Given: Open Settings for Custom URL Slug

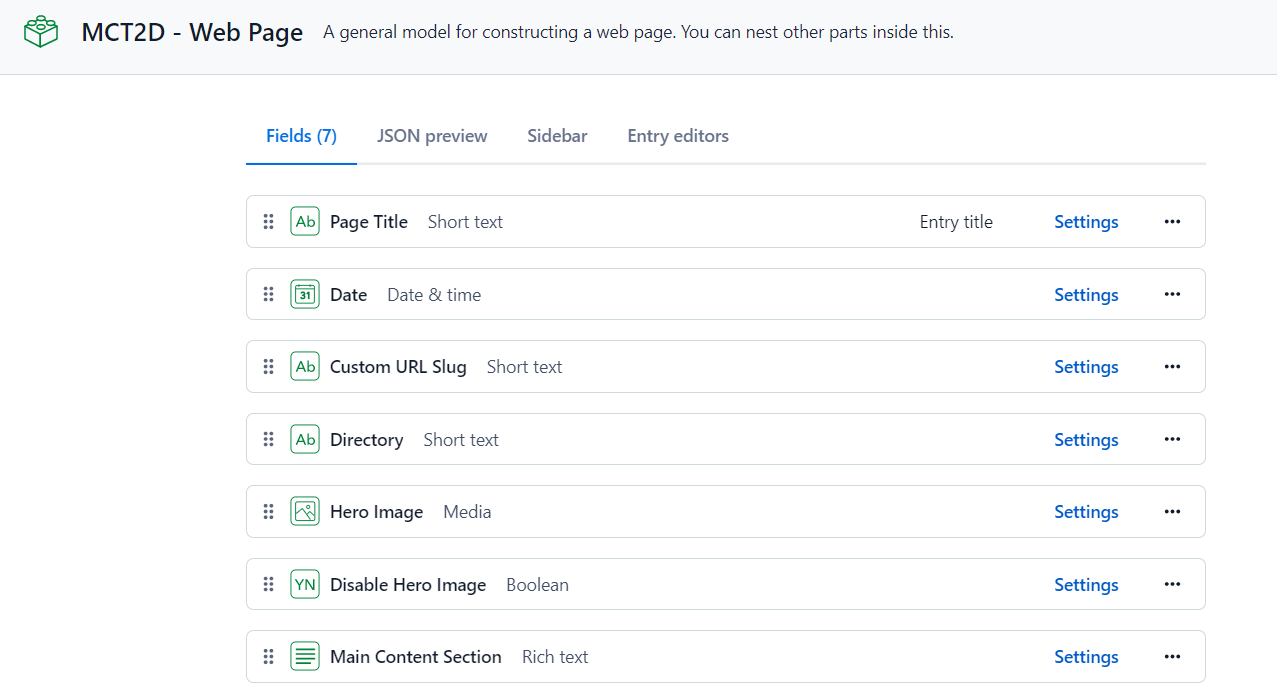Looking at the screenshot, I should (x=1086, y=367).
